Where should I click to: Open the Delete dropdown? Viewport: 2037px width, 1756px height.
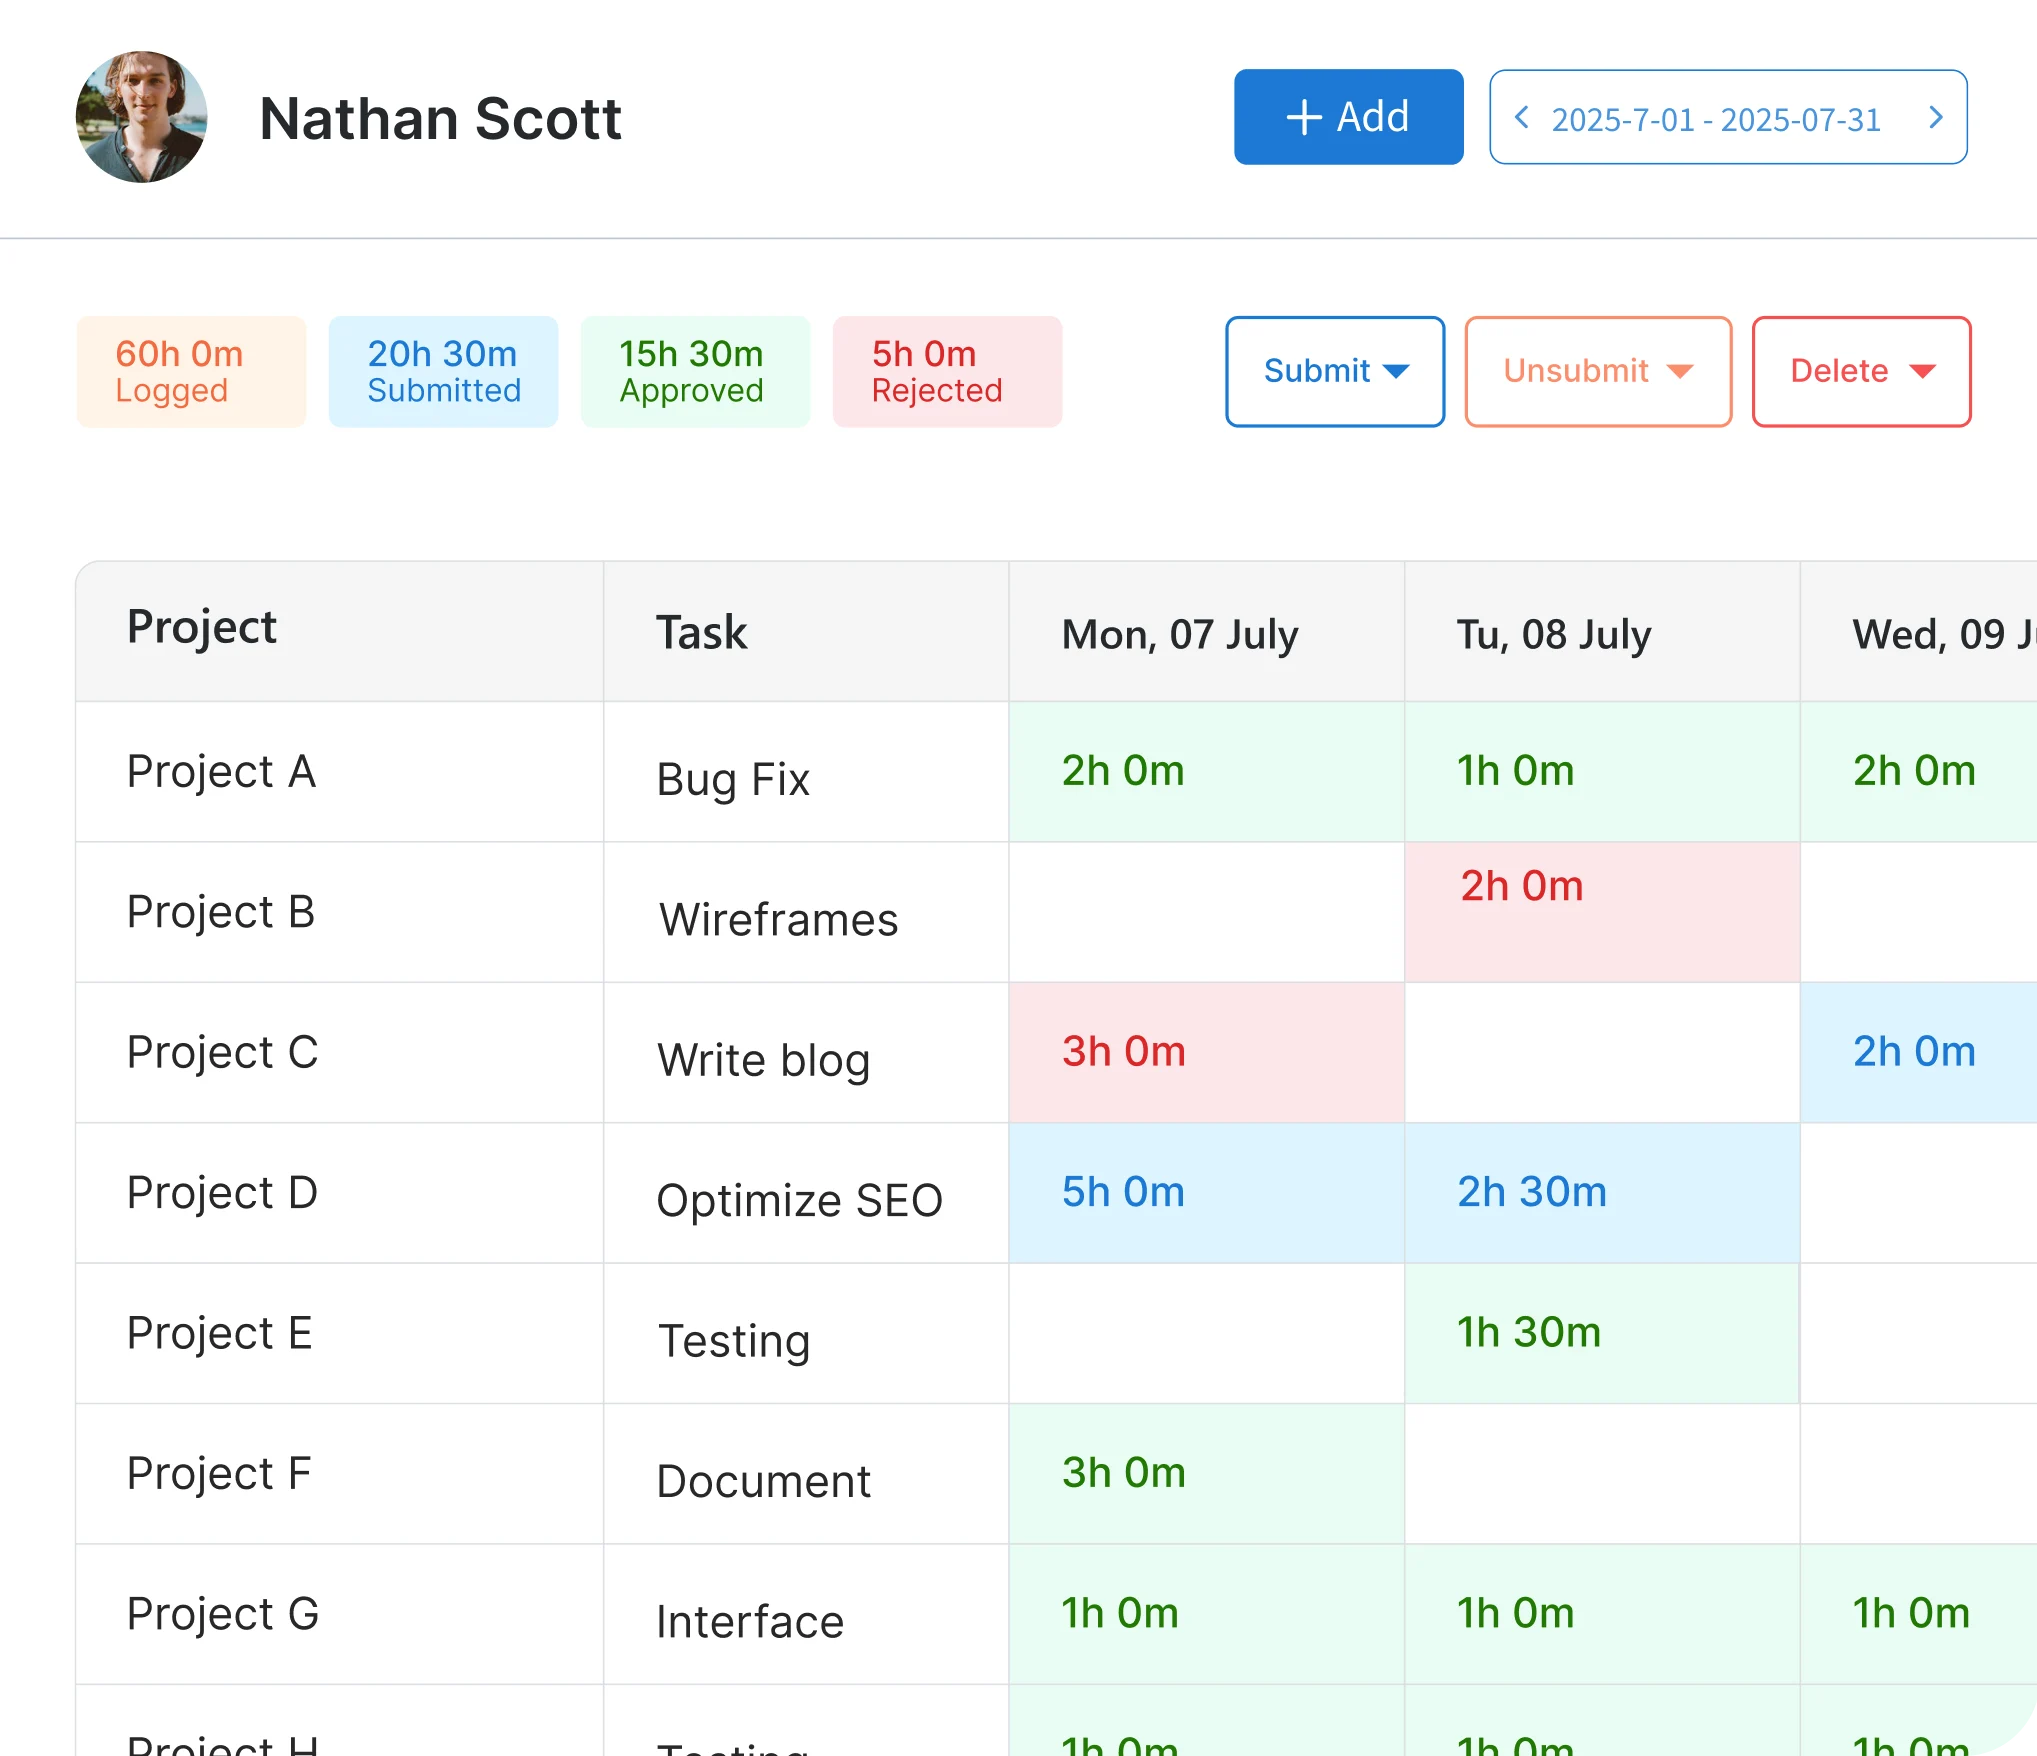[1861, 371]
